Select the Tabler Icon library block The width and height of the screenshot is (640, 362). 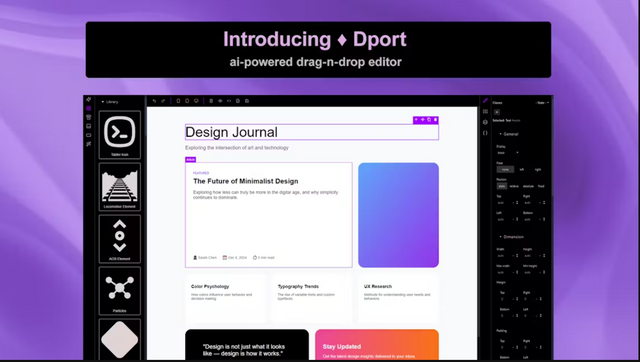tap(120, 135)
